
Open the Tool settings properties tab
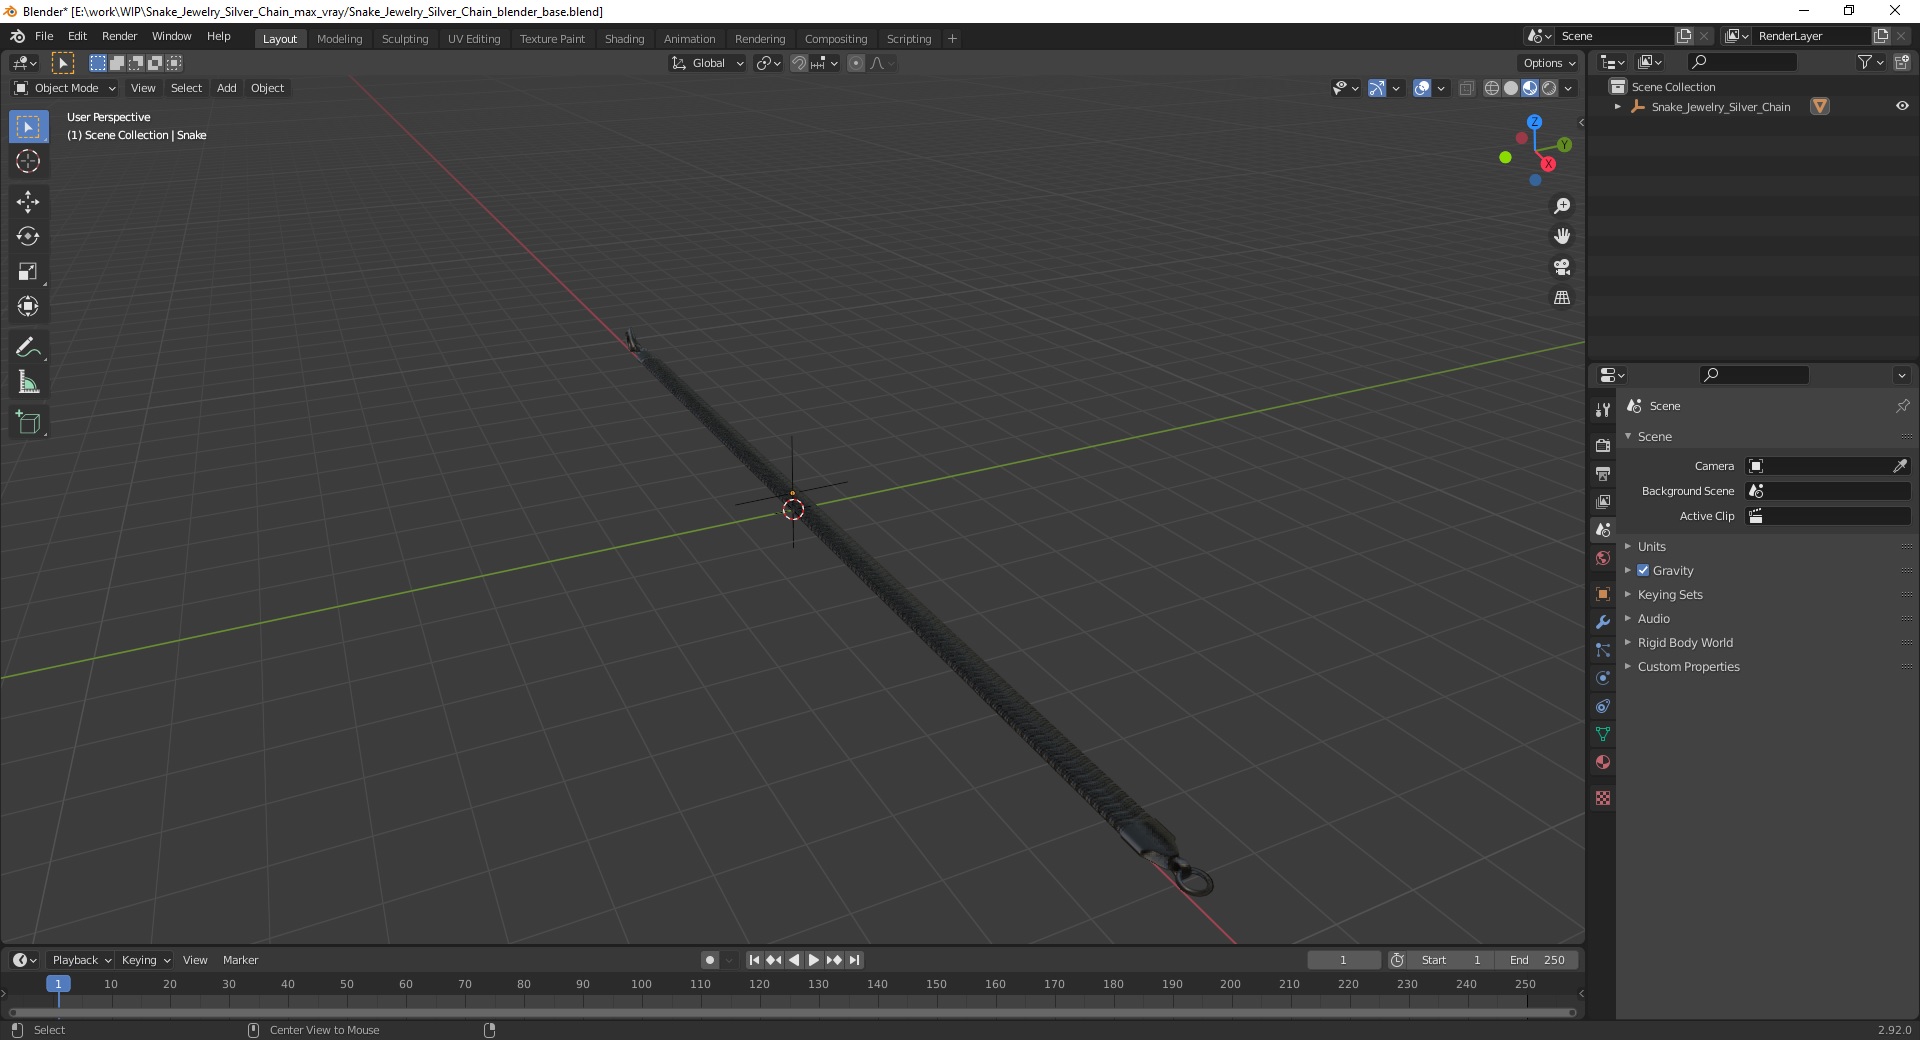tap(1603, 409)
